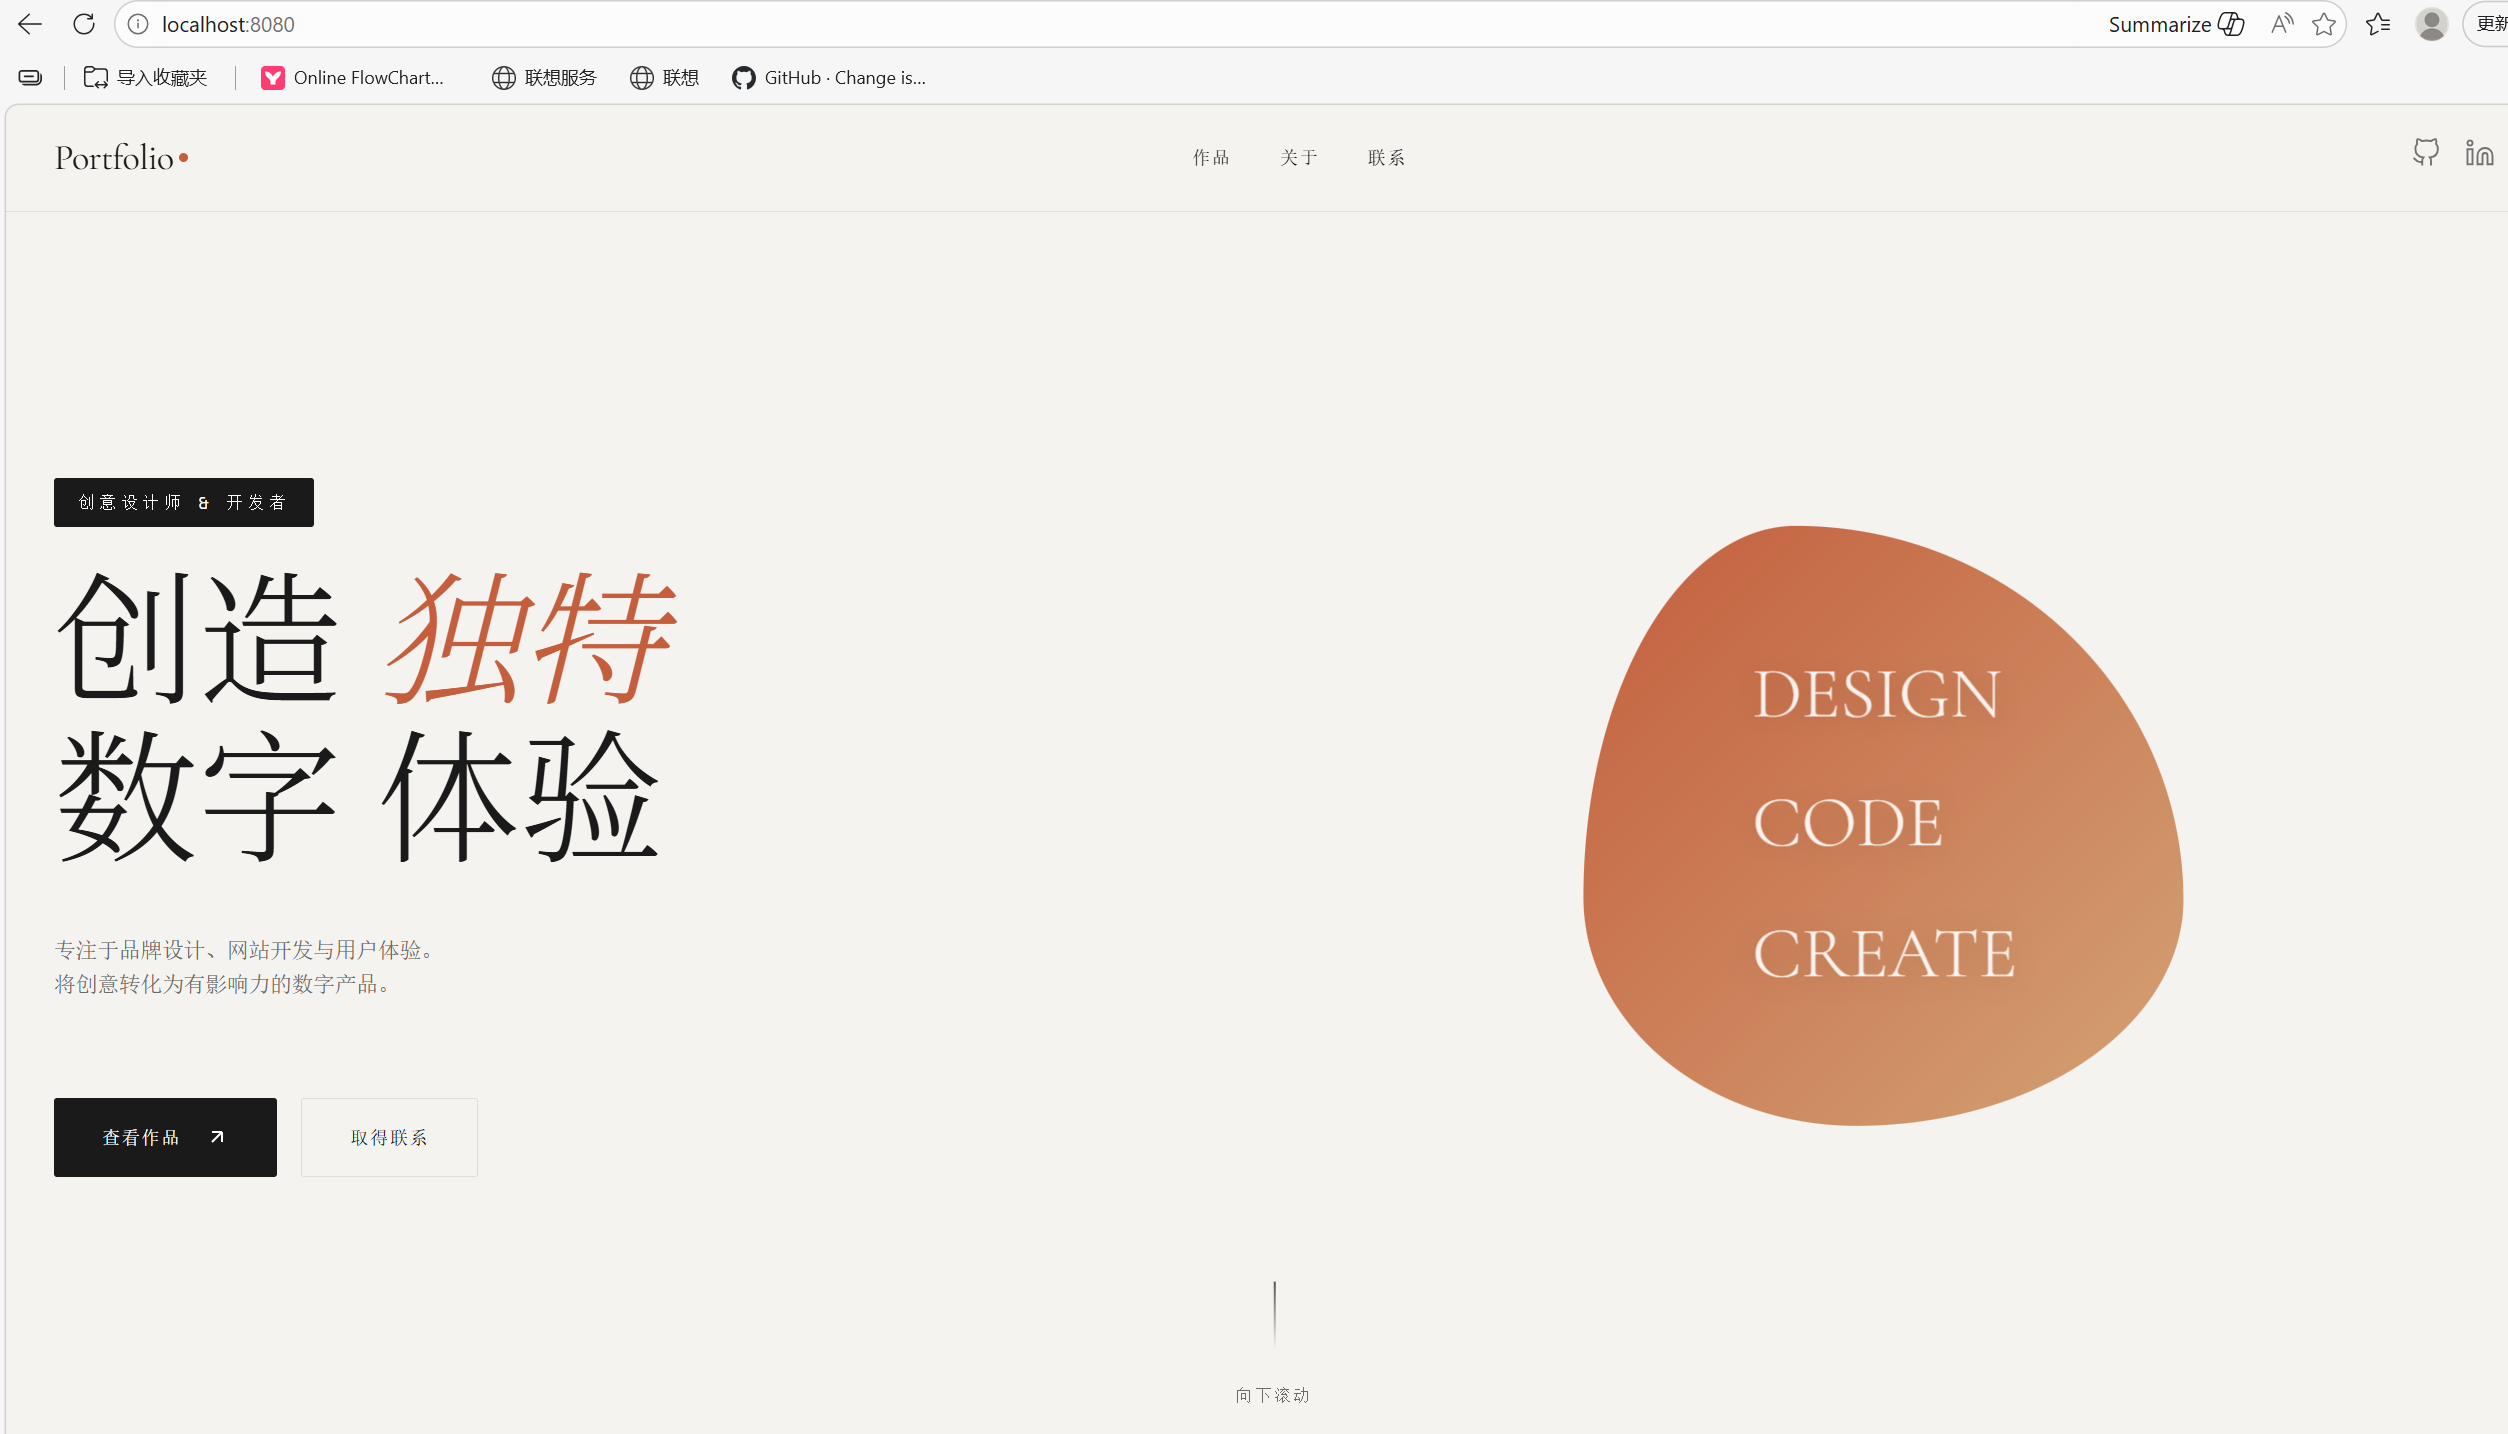
Task: Select 作品 in the navigation menu
Action: click(x=1211, y=157)
